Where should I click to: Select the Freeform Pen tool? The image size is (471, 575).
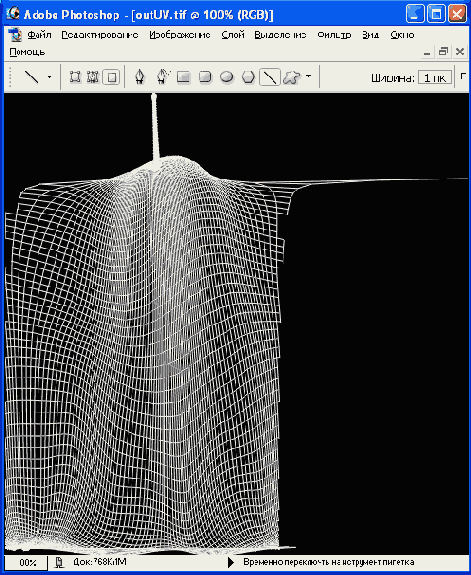pyautogui.click(x=163, y=77)
